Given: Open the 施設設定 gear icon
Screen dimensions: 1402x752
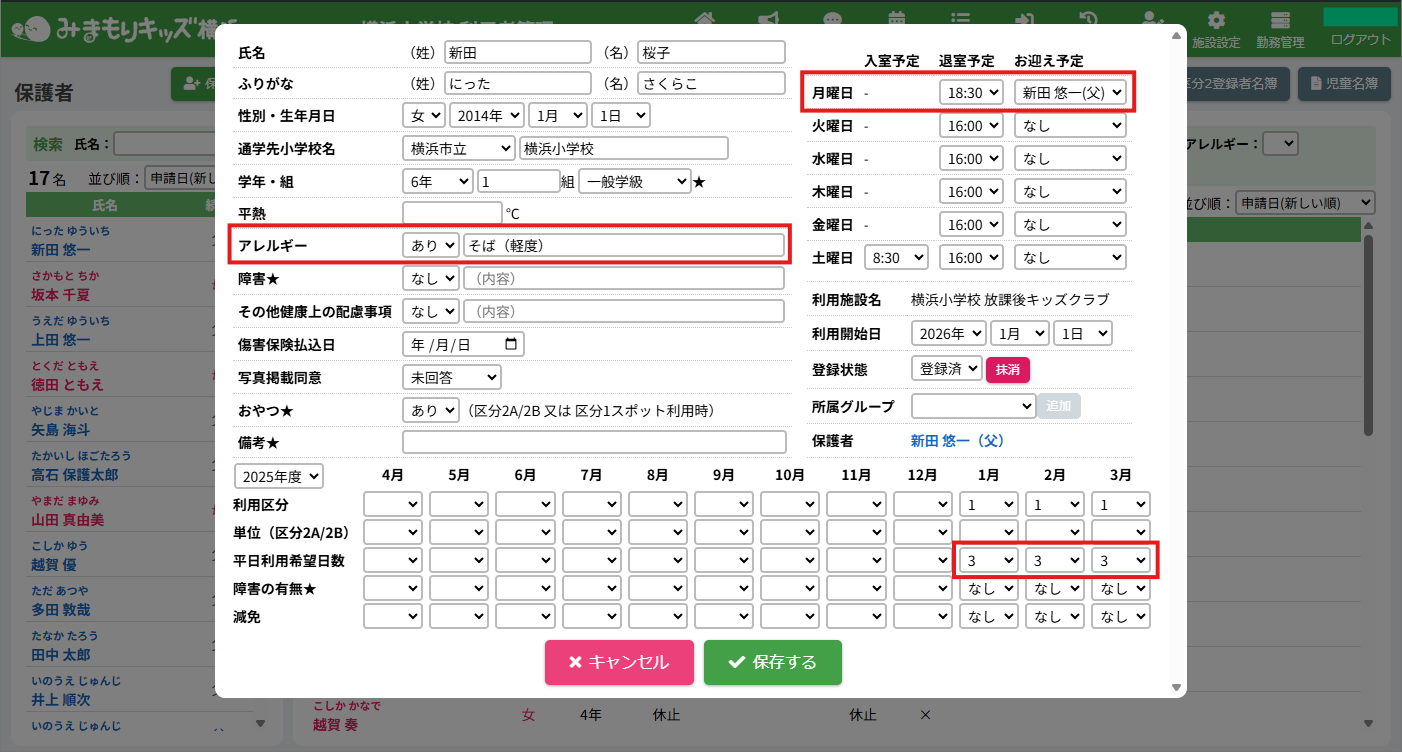Looking at the screenshot, I should tap(1216, 22).
